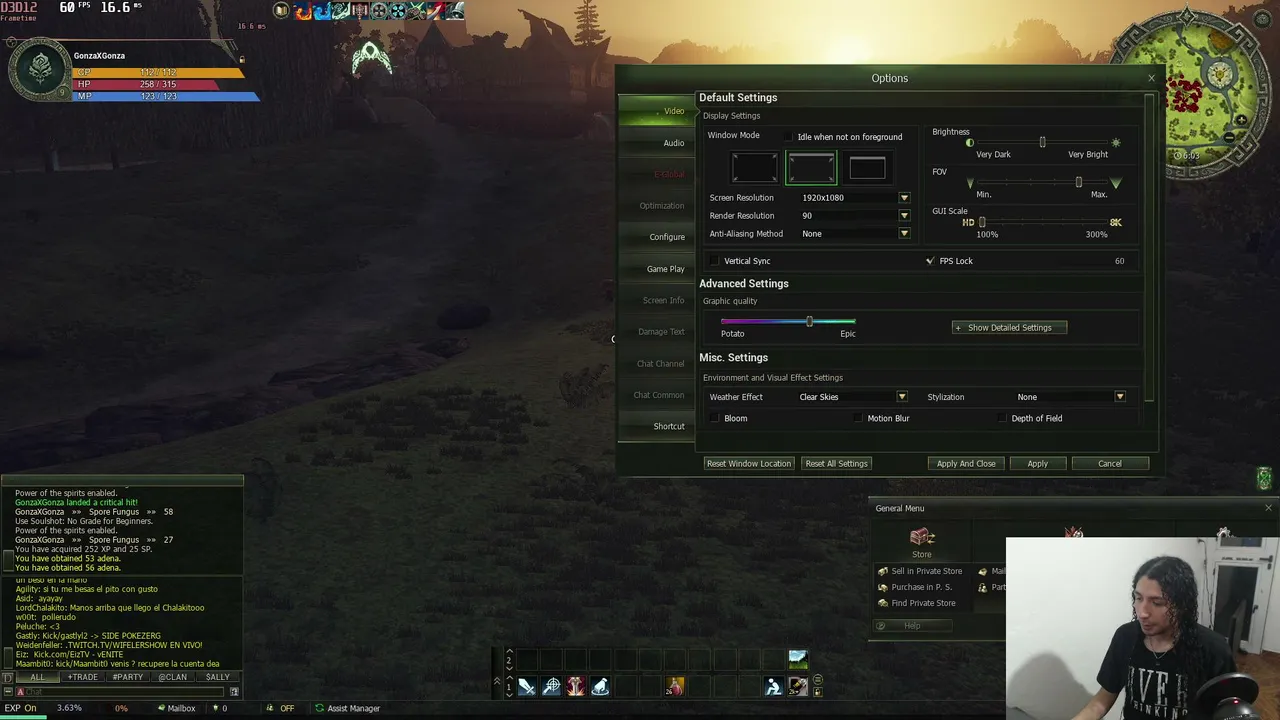The height and width of the screenshot is (720, 1280).
Task: Toggle the EXP On indicator
Action: (20, 708)
